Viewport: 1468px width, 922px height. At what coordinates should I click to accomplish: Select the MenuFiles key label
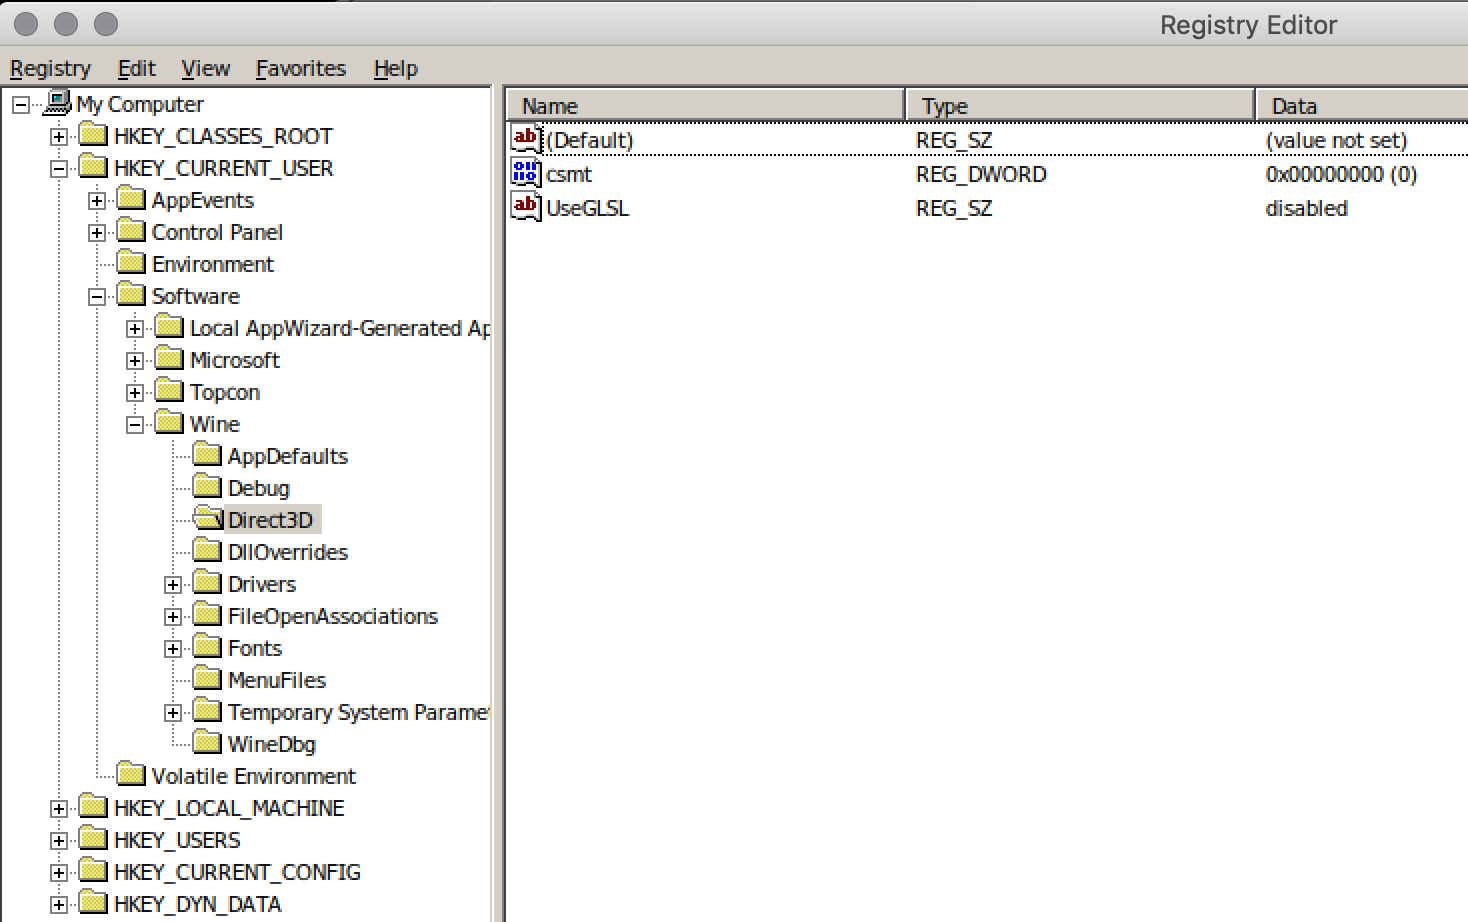click(x=276, y=680)
